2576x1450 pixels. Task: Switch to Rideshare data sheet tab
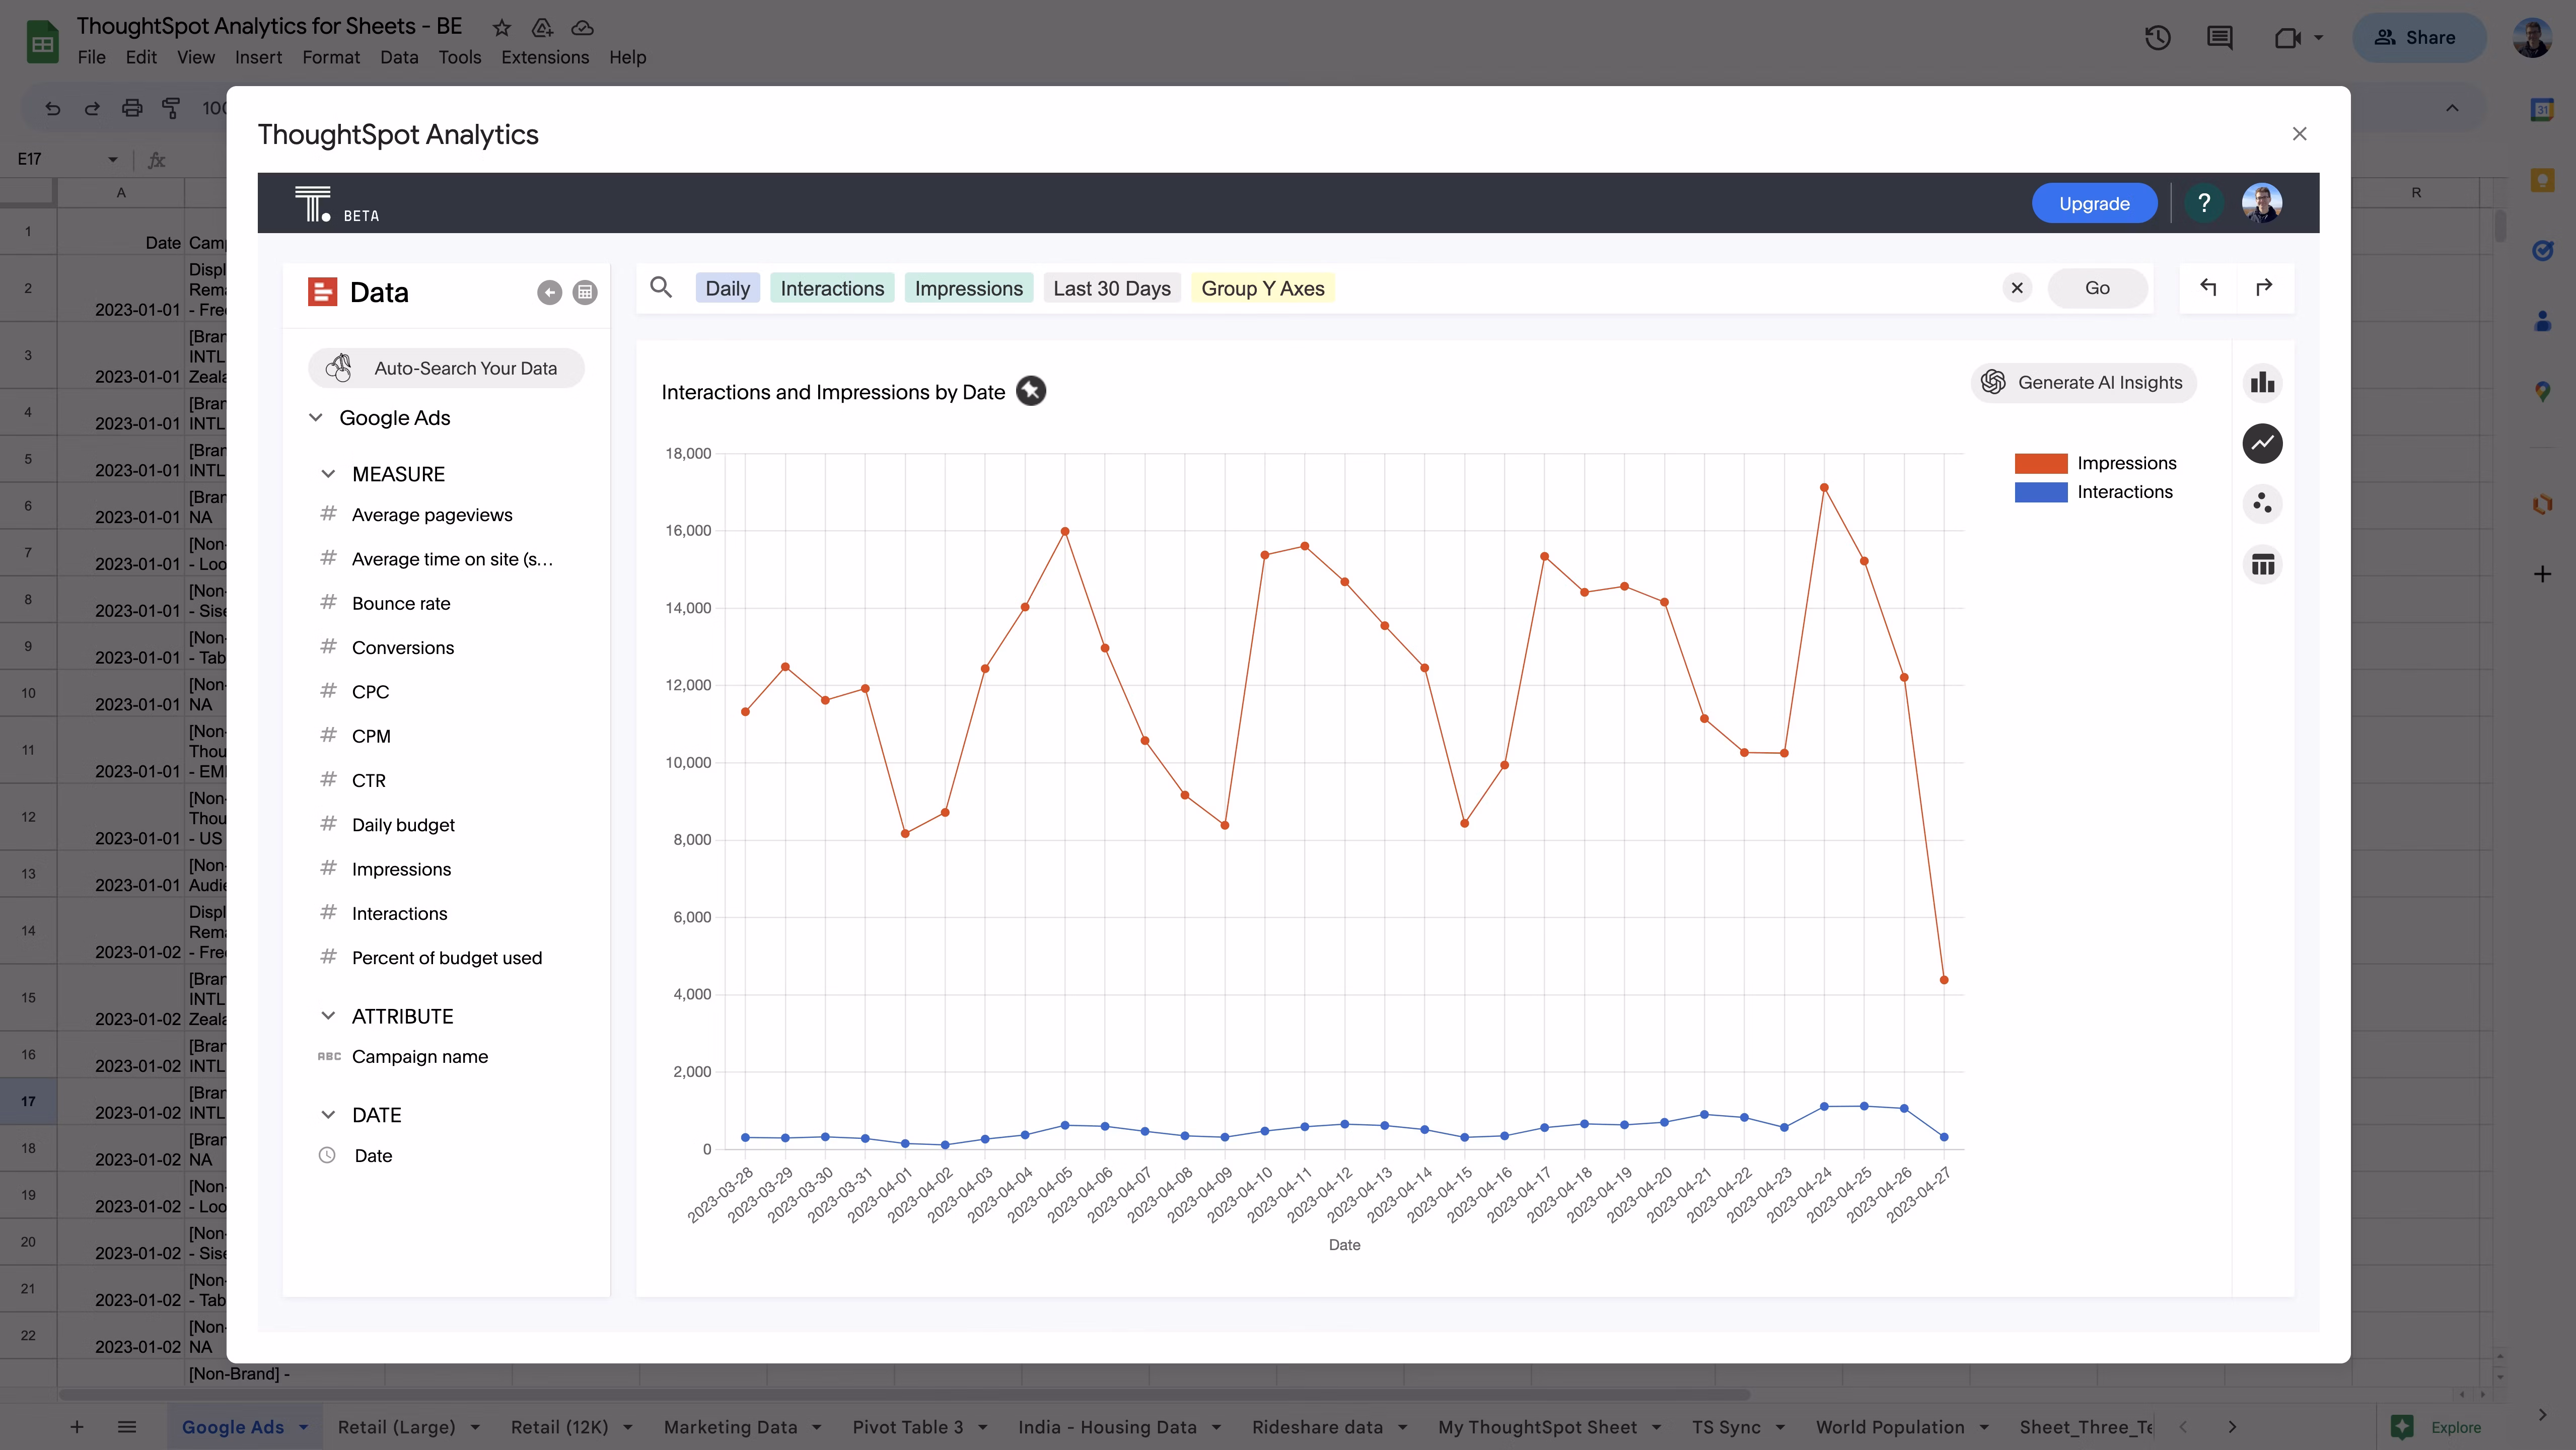[x=1317, y=1427]
